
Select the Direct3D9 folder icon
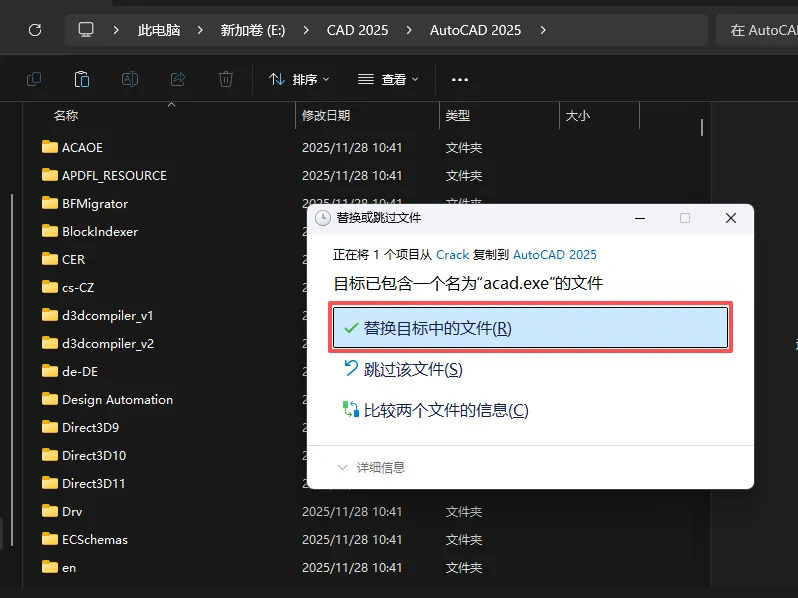tap(49, 427)
